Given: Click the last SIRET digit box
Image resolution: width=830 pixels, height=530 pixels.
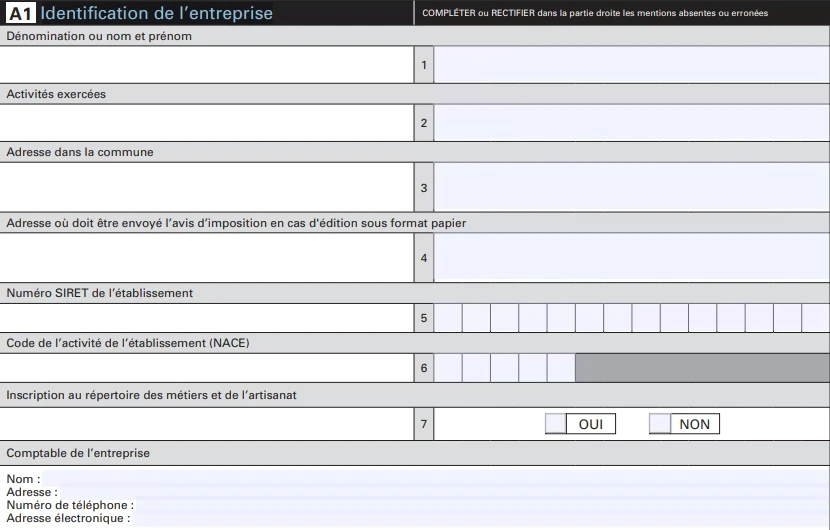Looking at the screenshot, I should point(816,318).
